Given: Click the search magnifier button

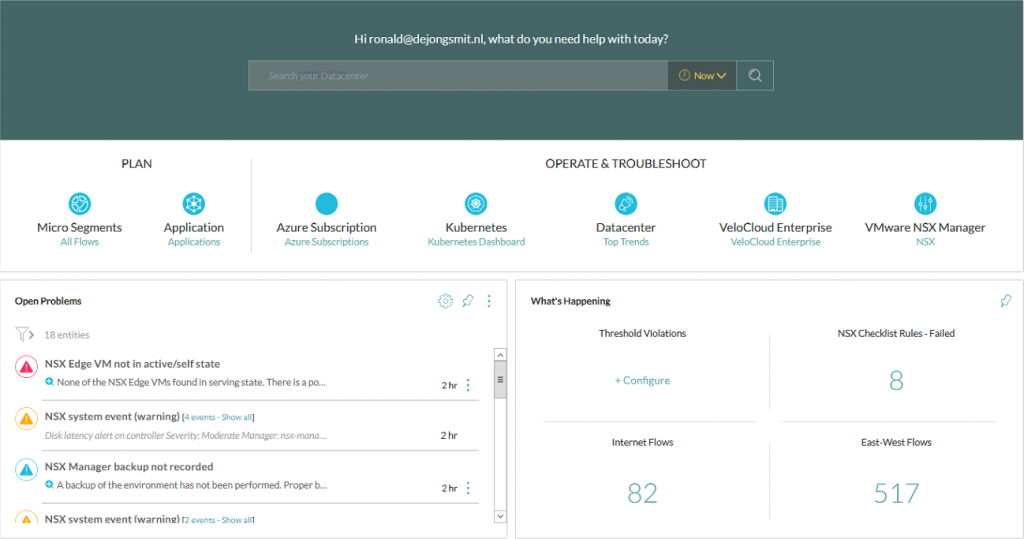Looking at the screenshot, I should pyautogui.click(x=755, y=75).
